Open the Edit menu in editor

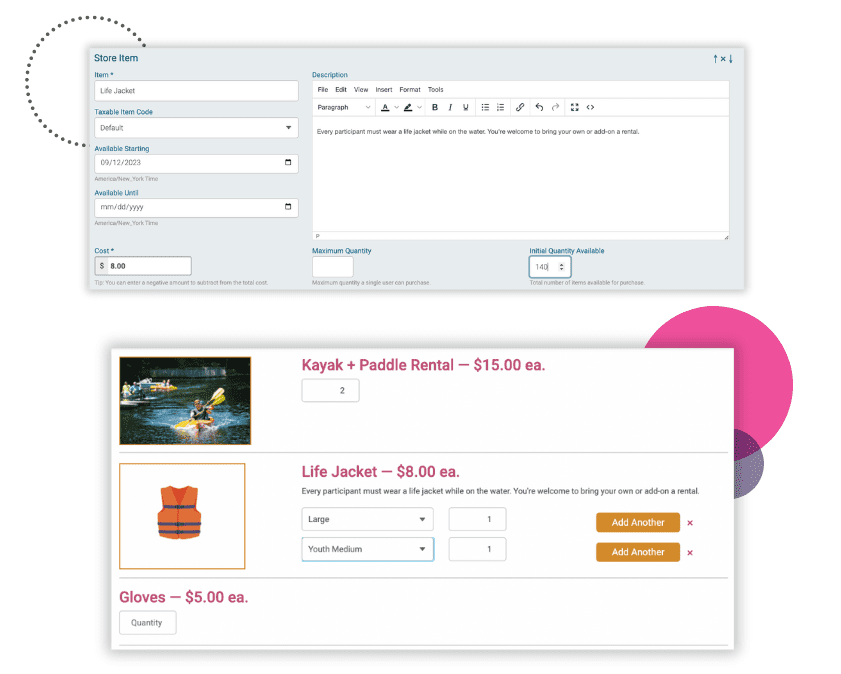341,90
